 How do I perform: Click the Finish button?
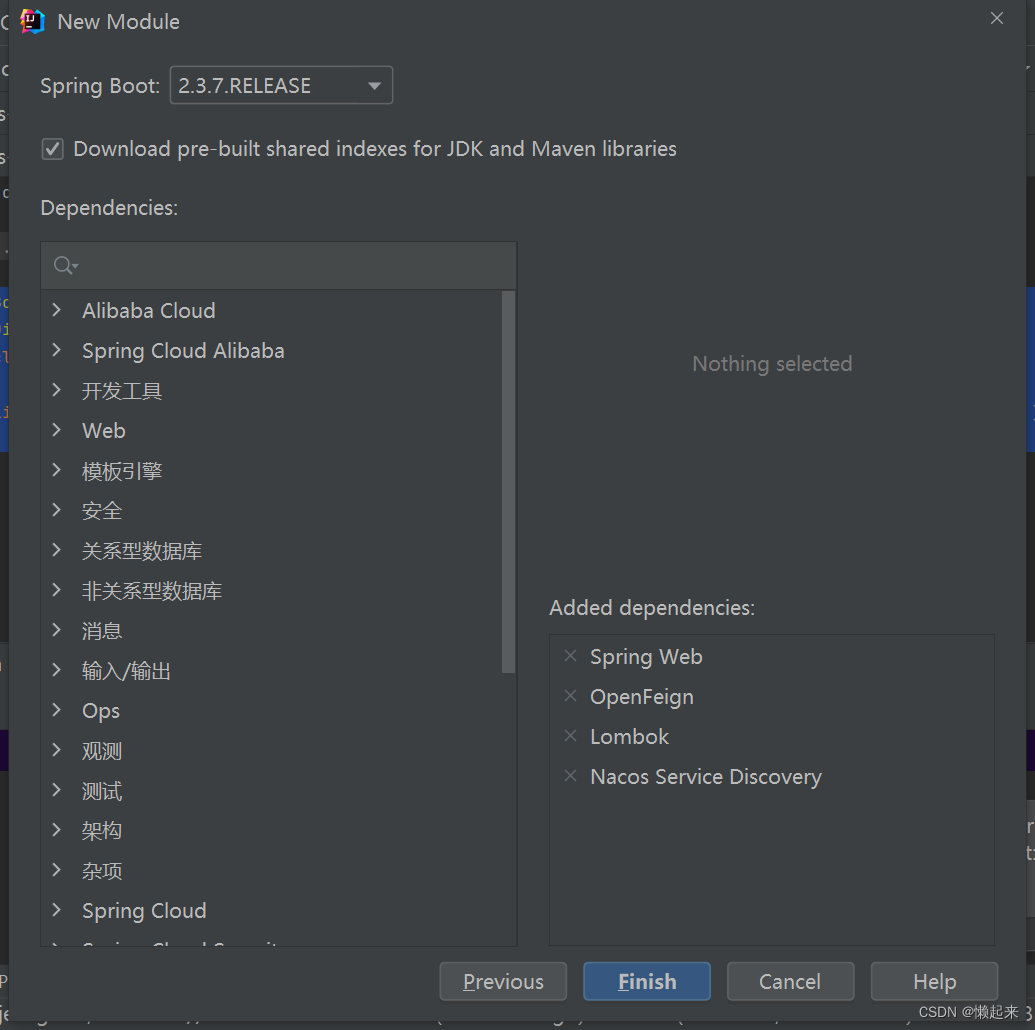coord(647,981)
